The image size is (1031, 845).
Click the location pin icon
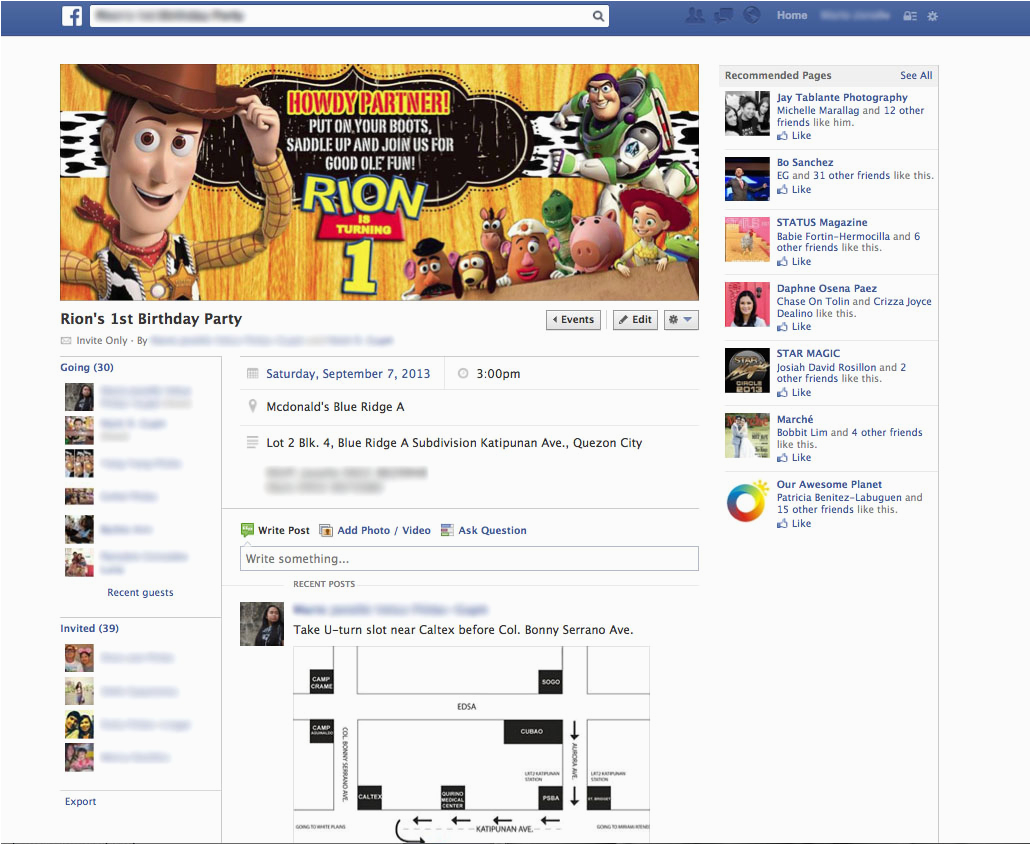pos(252,406)
